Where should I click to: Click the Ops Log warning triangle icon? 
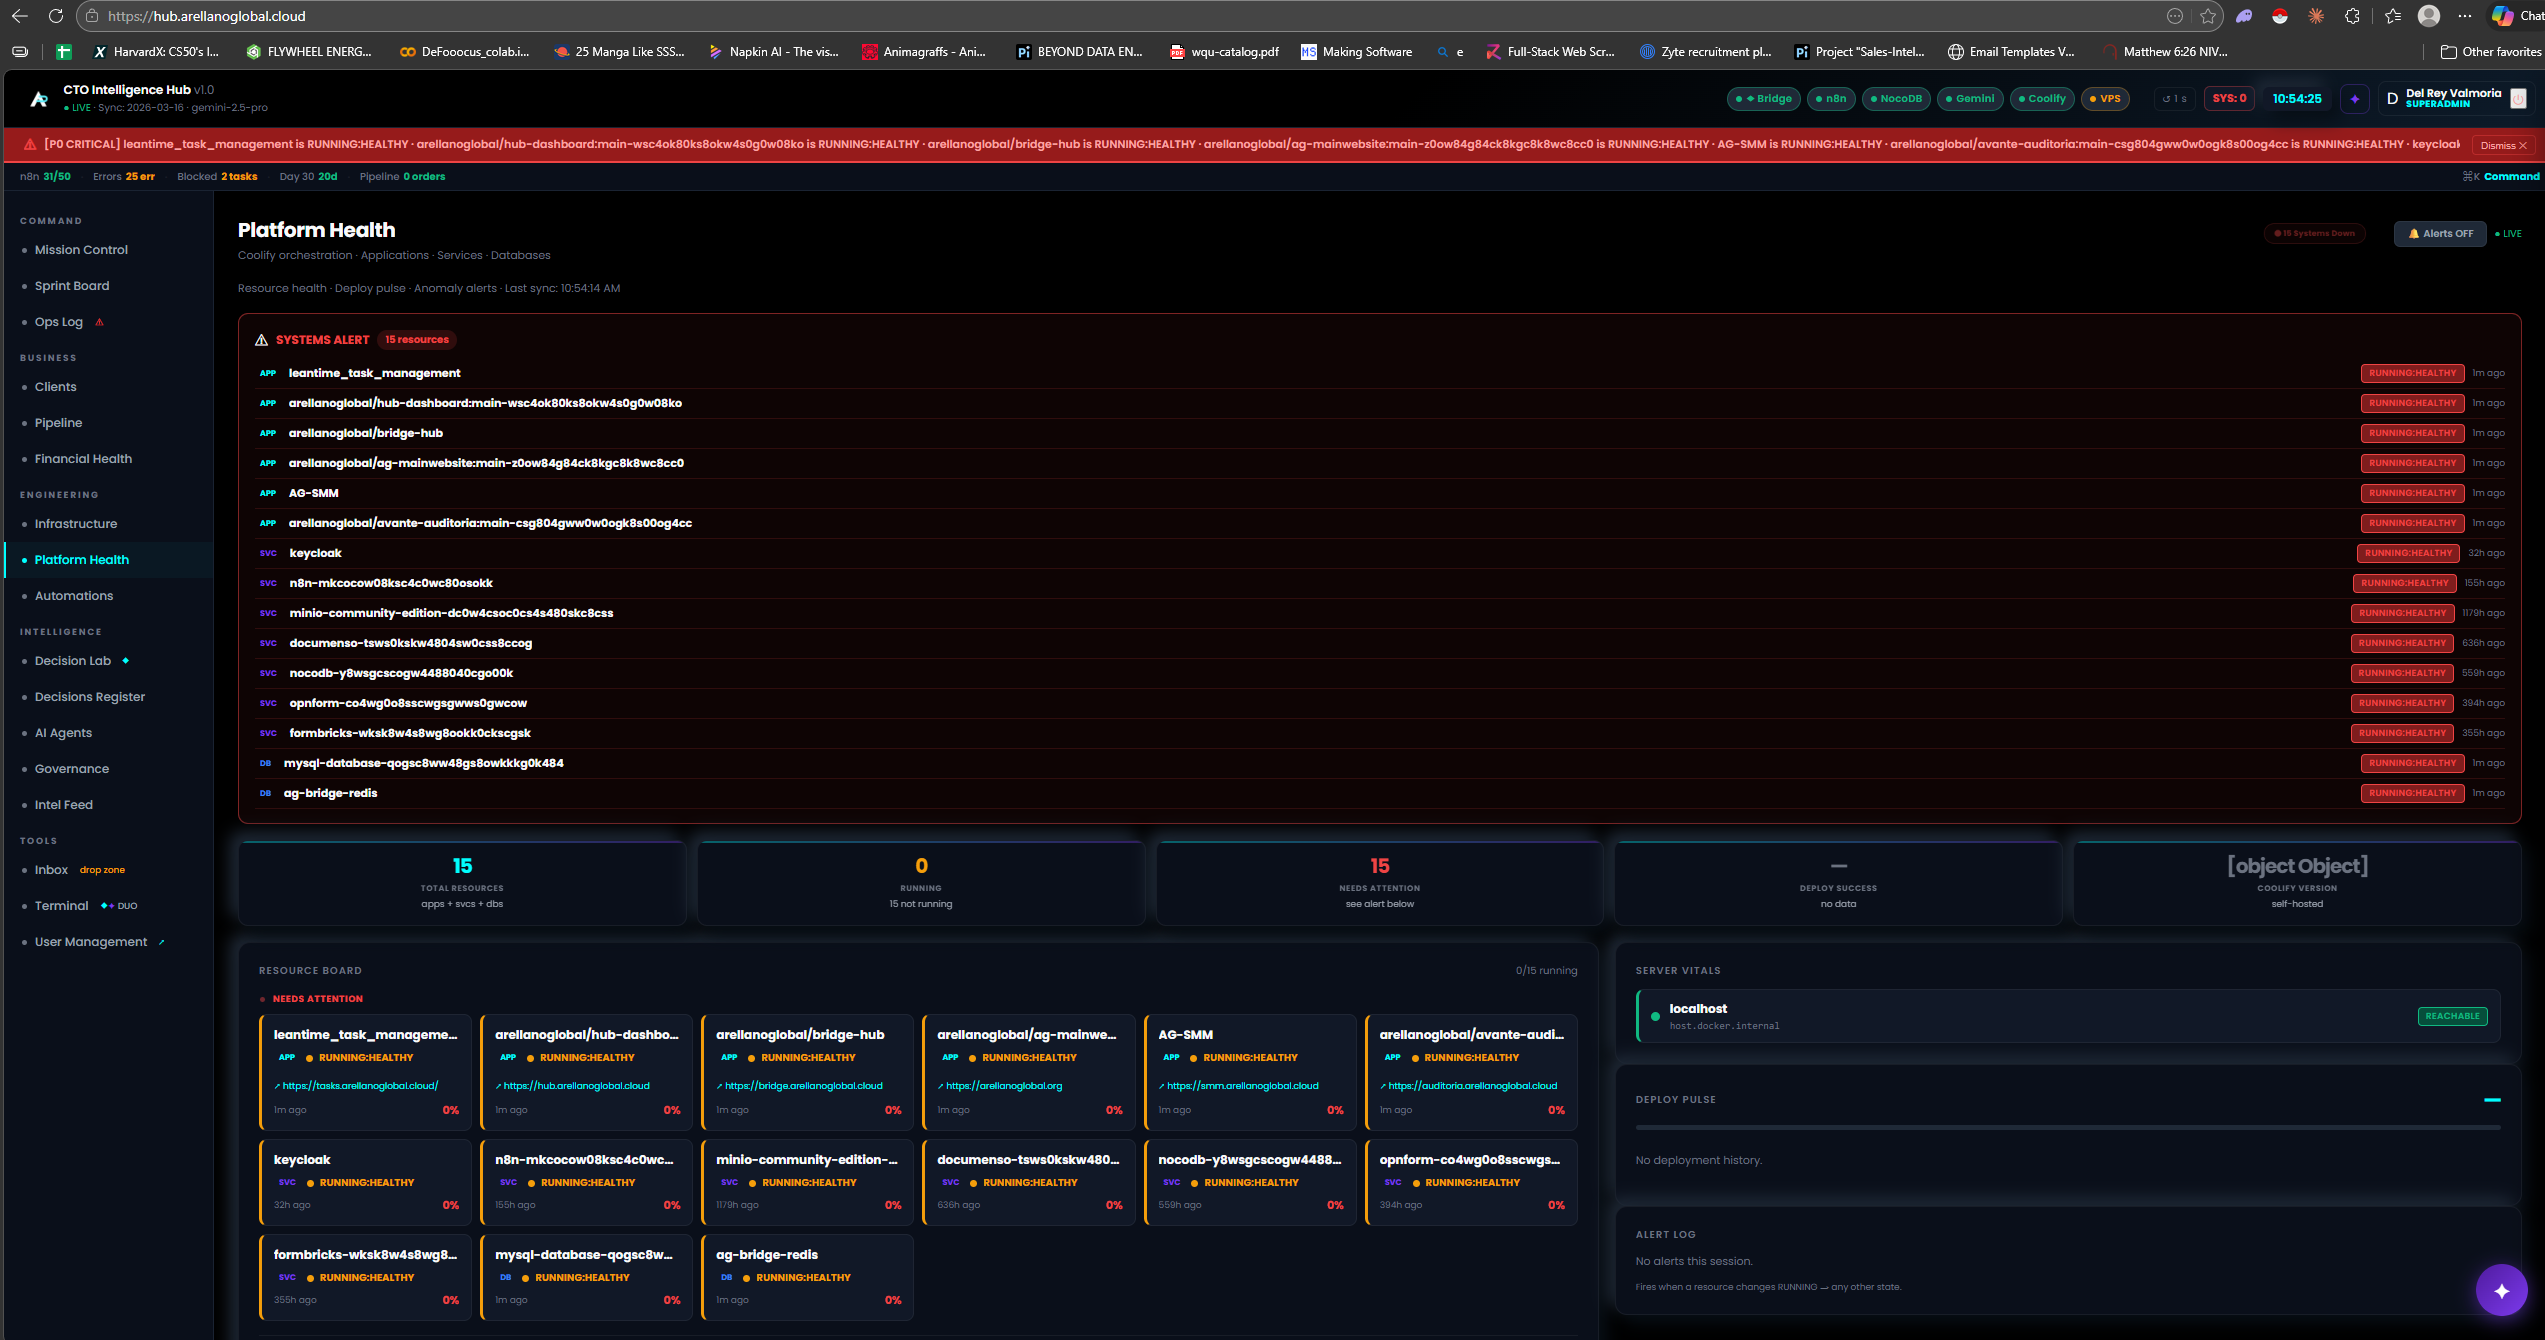pyautogui.click(x=99, y=322)
